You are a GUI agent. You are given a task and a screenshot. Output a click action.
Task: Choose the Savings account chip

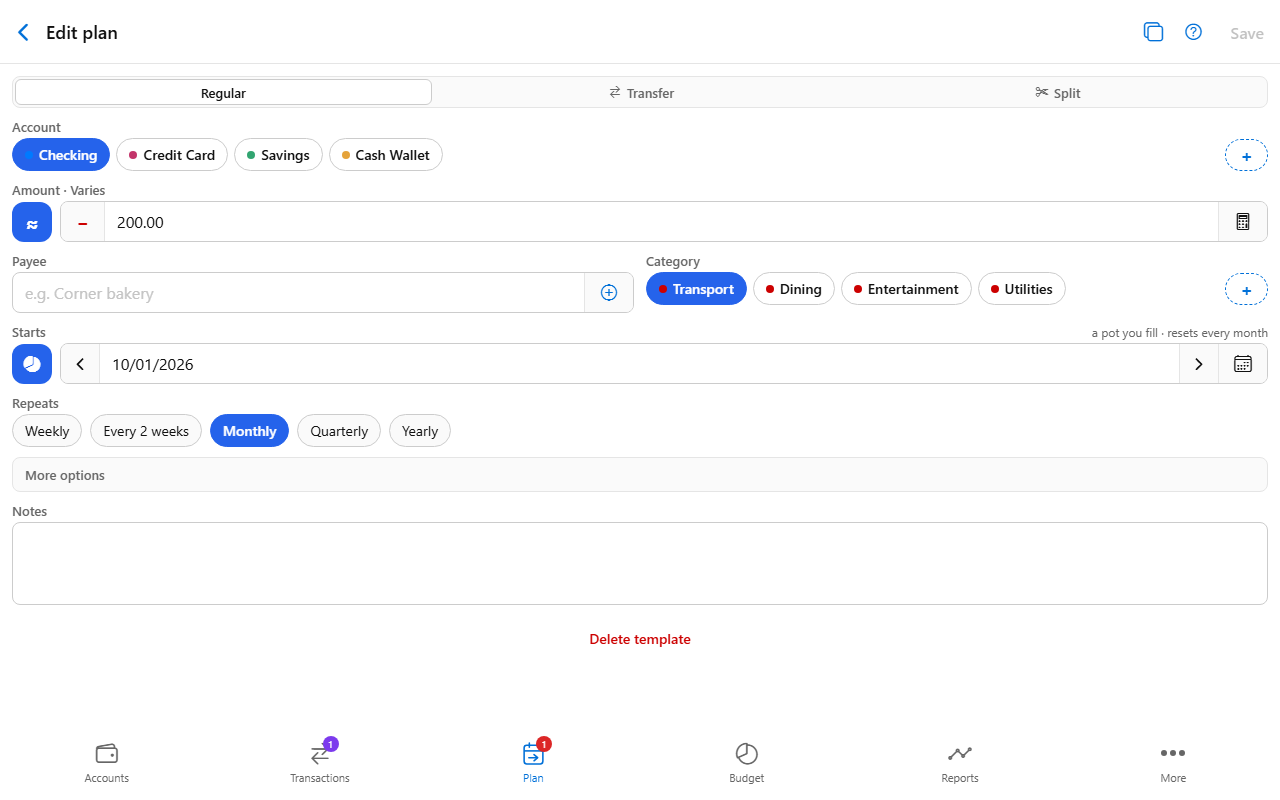pyautogui.click(x=278, y=155)
